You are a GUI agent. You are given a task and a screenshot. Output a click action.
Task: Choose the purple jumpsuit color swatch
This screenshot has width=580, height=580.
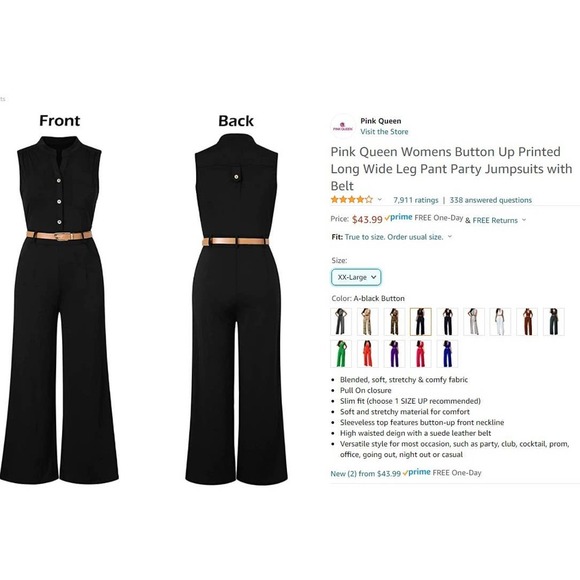pos(394,354)
